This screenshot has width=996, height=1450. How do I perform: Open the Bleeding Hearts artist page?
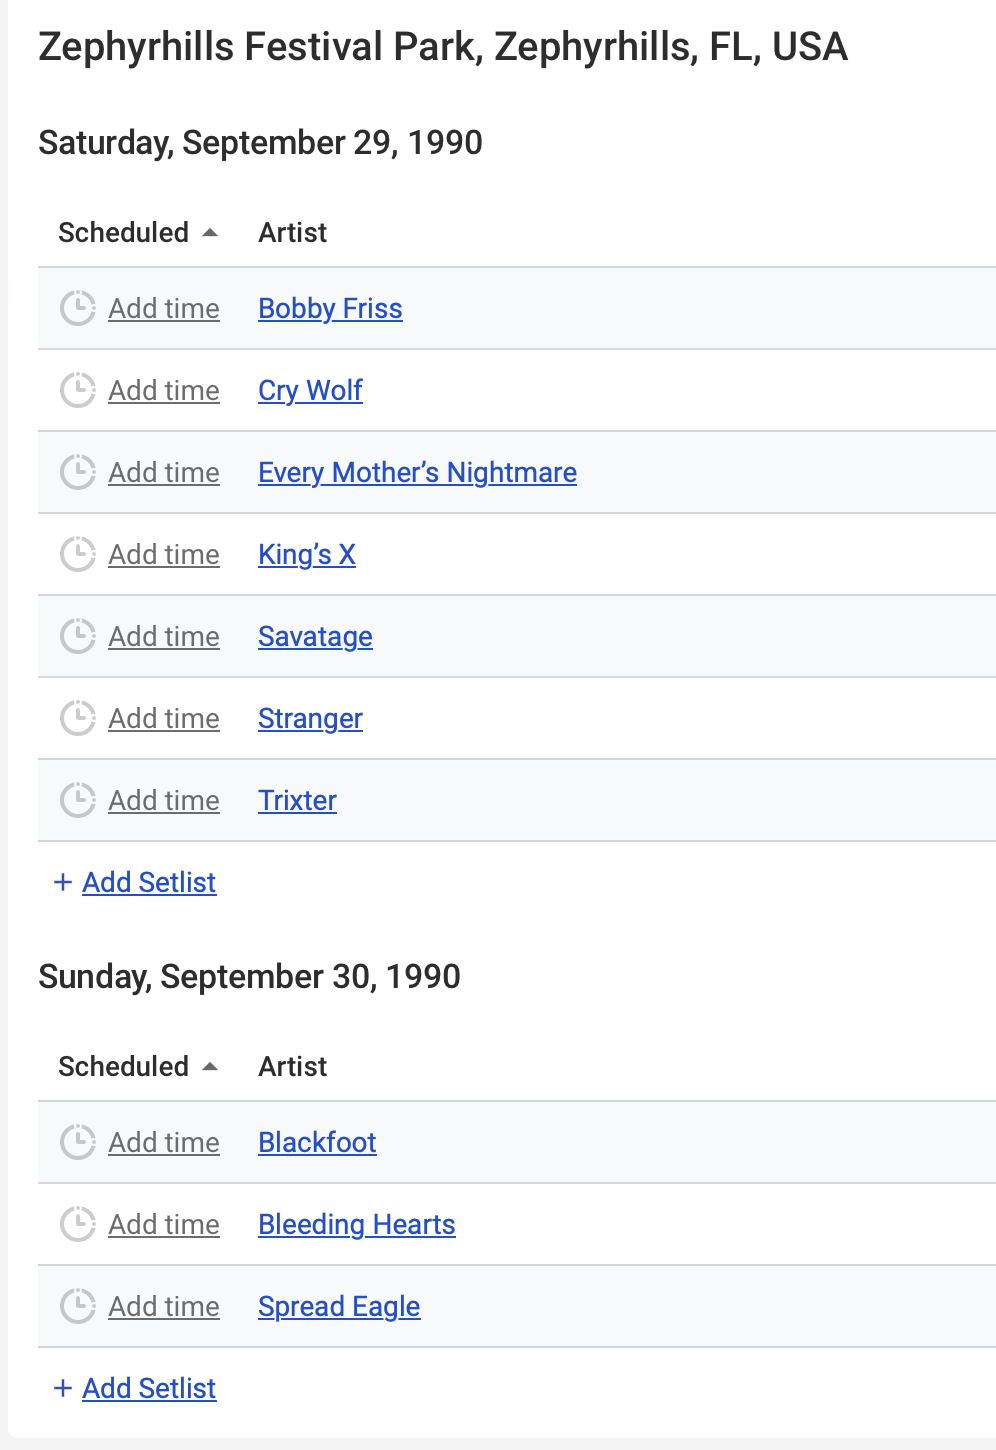click(356, 1224)
